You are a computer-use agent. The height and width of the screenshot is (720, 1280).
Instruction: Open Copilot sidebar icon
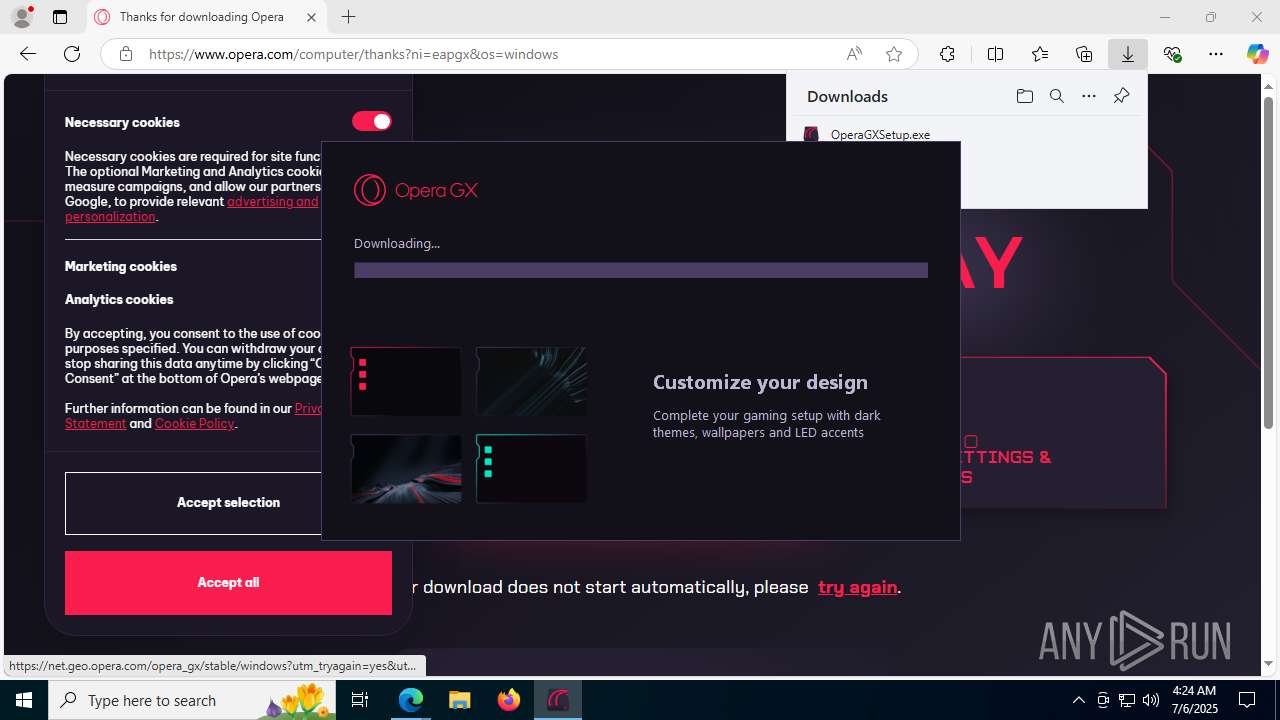1257,54
